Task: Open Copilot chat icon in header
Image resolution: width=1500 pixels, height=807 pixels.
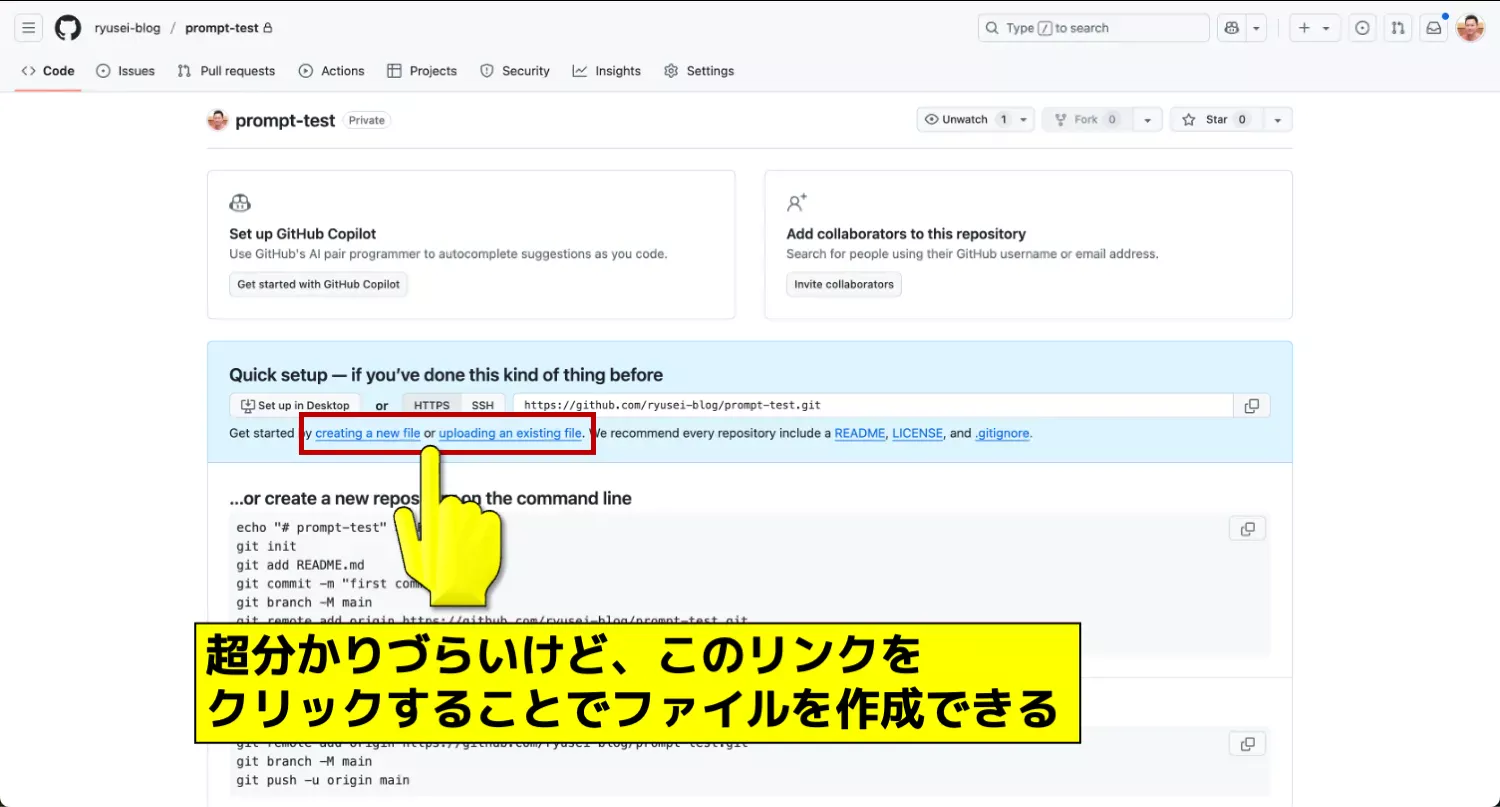Action: (1231, 28)
